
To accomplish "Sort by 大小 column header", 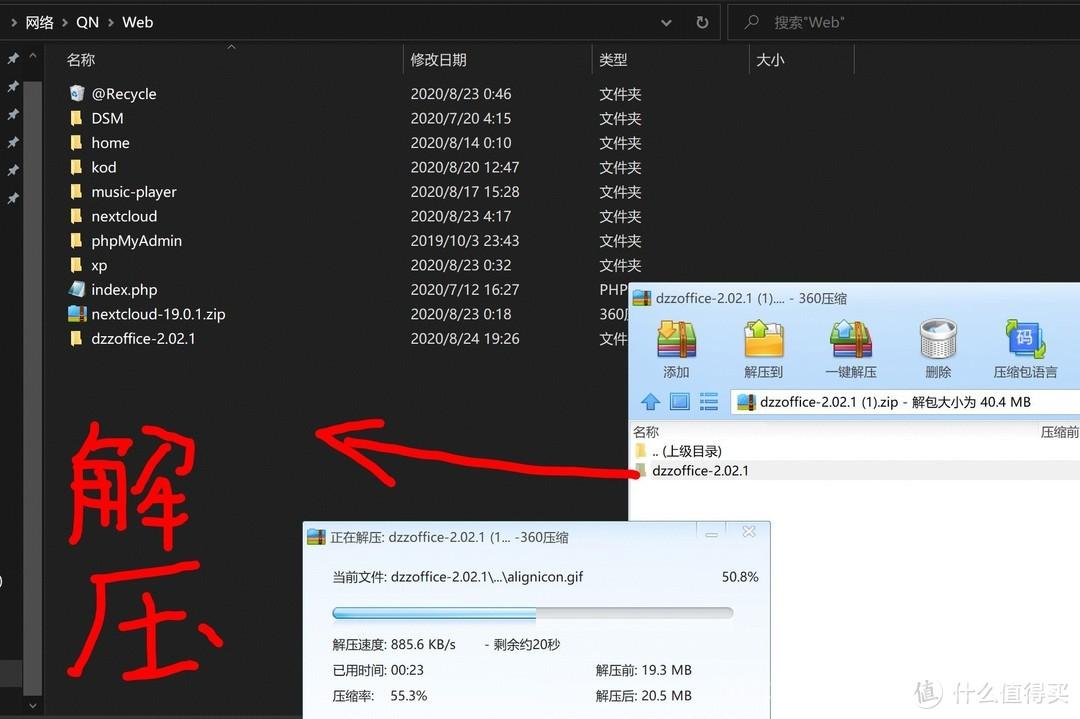I will 770,60.
